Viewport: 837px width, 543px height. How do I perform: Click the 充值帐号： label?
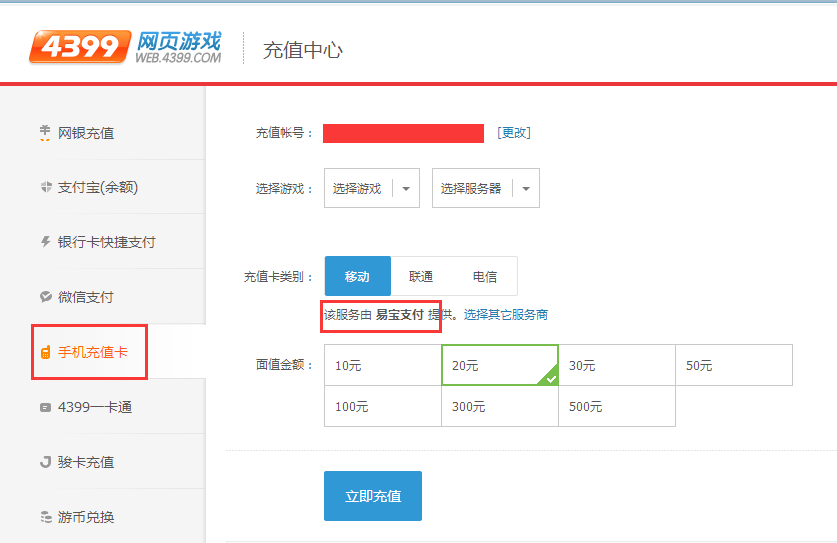click(284, 133)
